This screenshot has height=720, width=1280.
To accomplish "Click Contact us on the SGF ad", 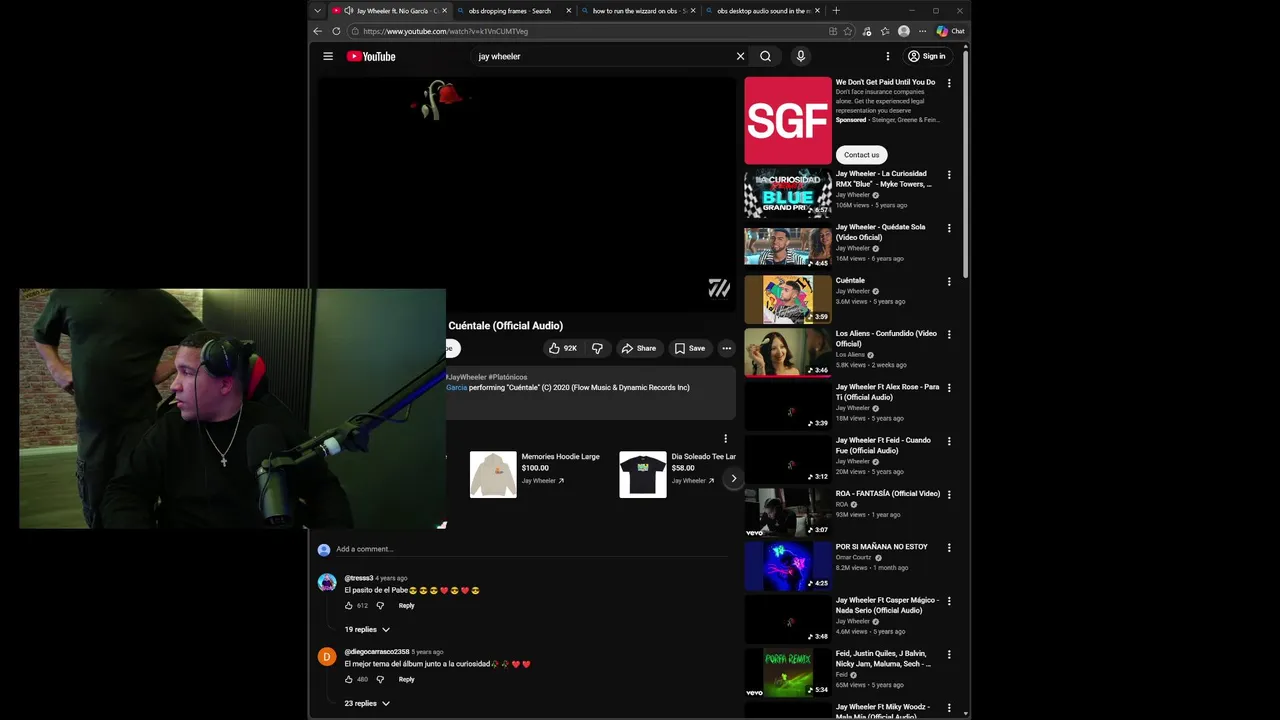I will tap(861, 155).
